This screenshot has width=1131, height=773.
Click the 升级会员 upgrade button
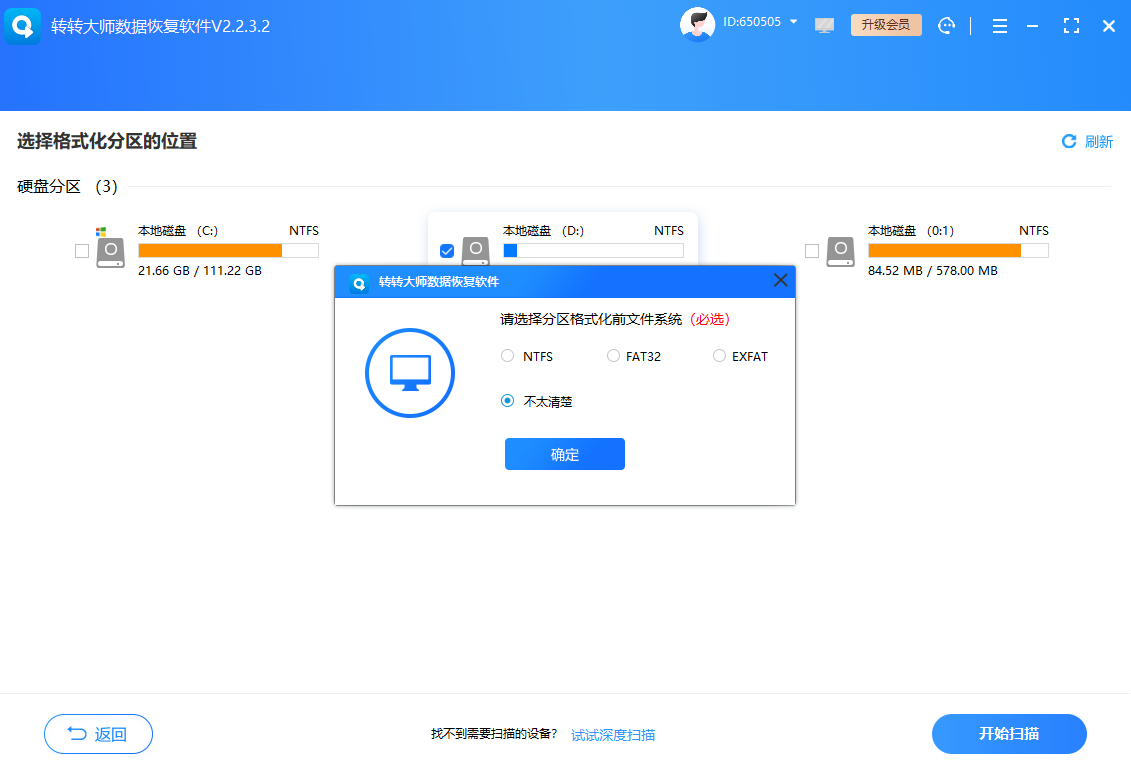click(x=886, y=25)
